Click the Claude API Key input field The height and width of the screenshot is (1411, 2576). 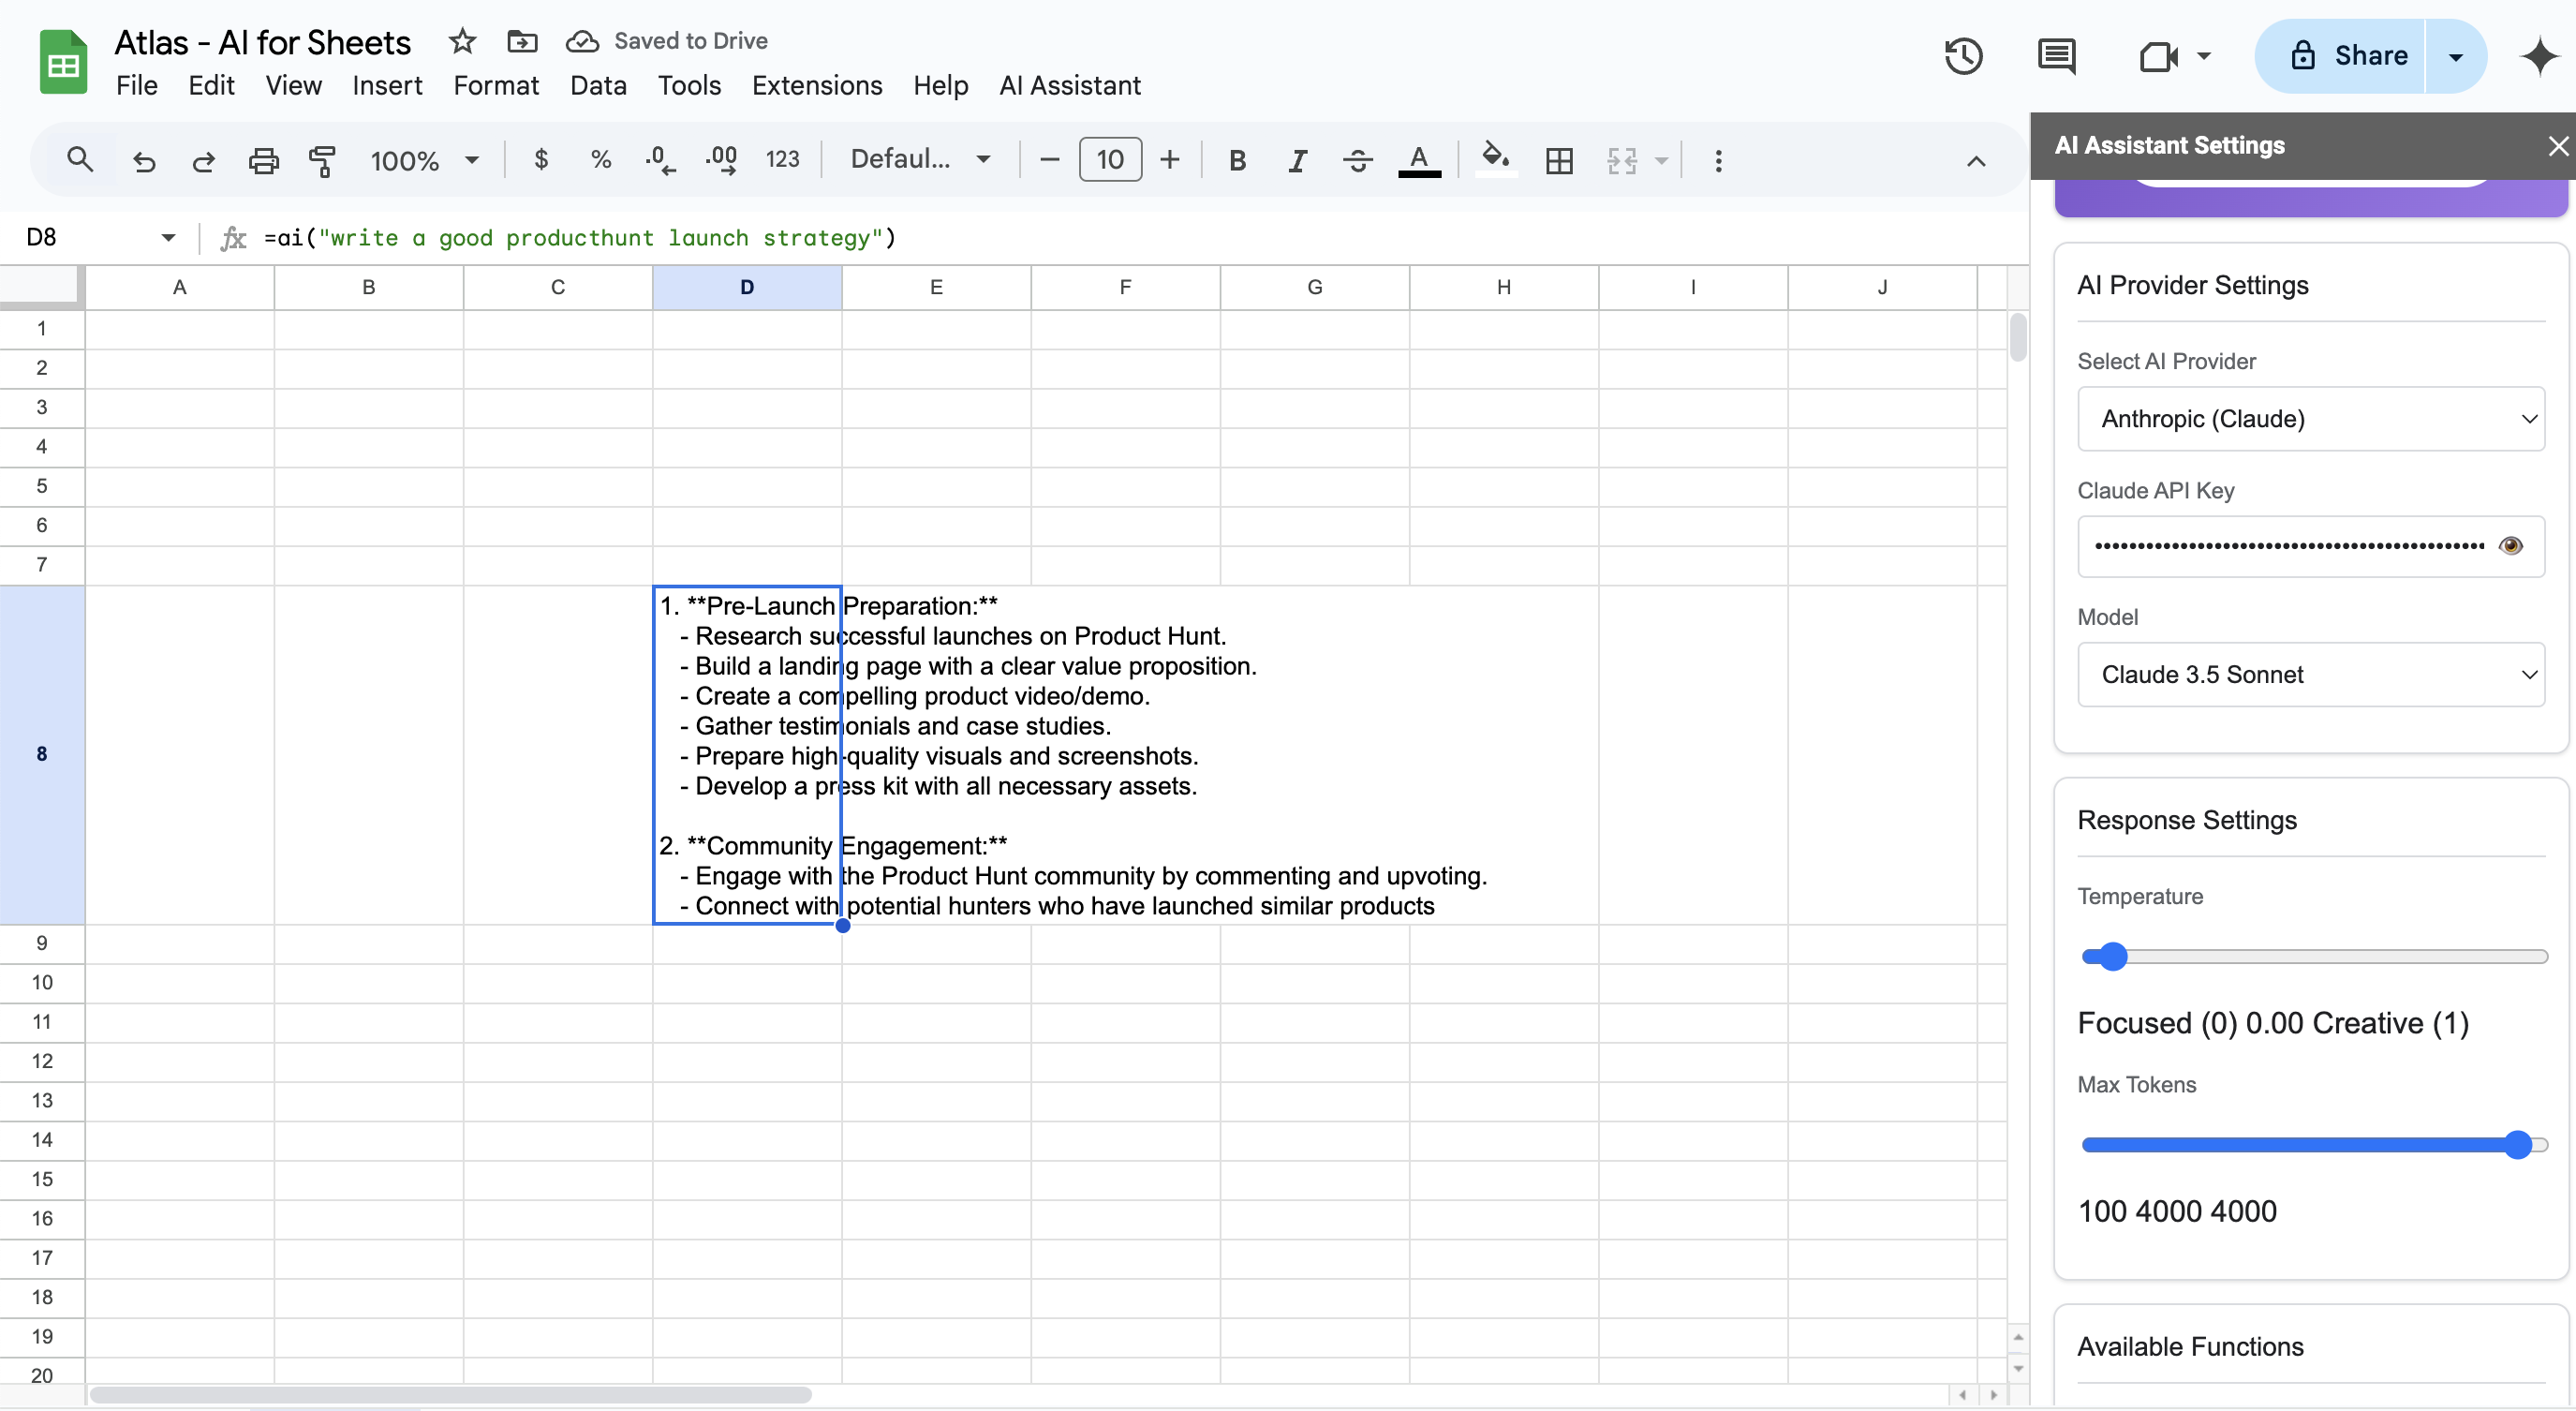click(x=2288, y=545)
